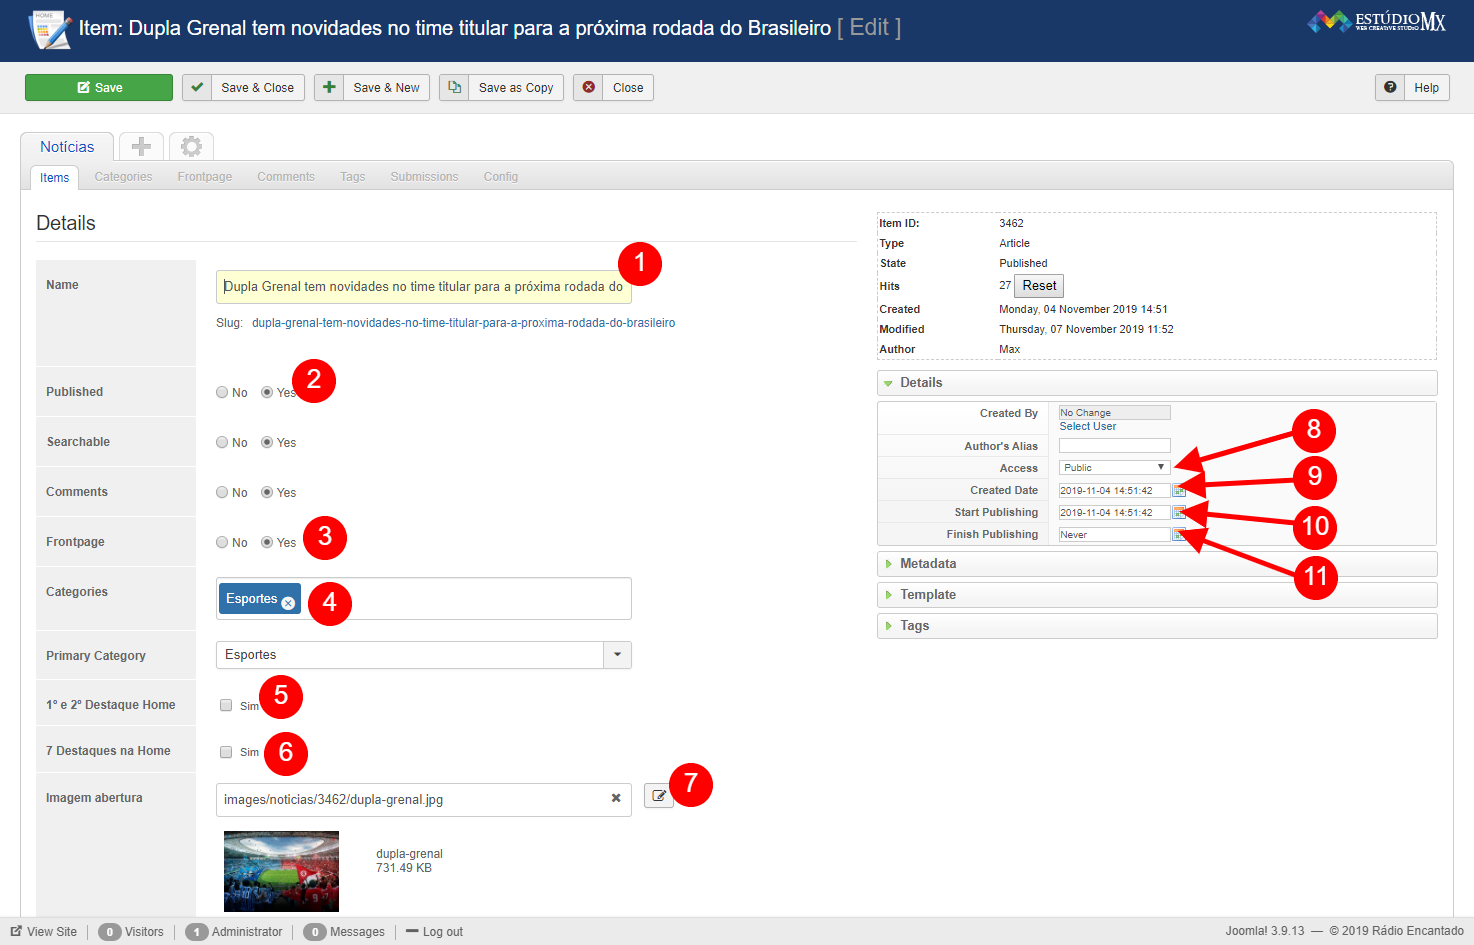
Task: Open the Start Publishing calendar picker
Action: (x=1179, y=513)
